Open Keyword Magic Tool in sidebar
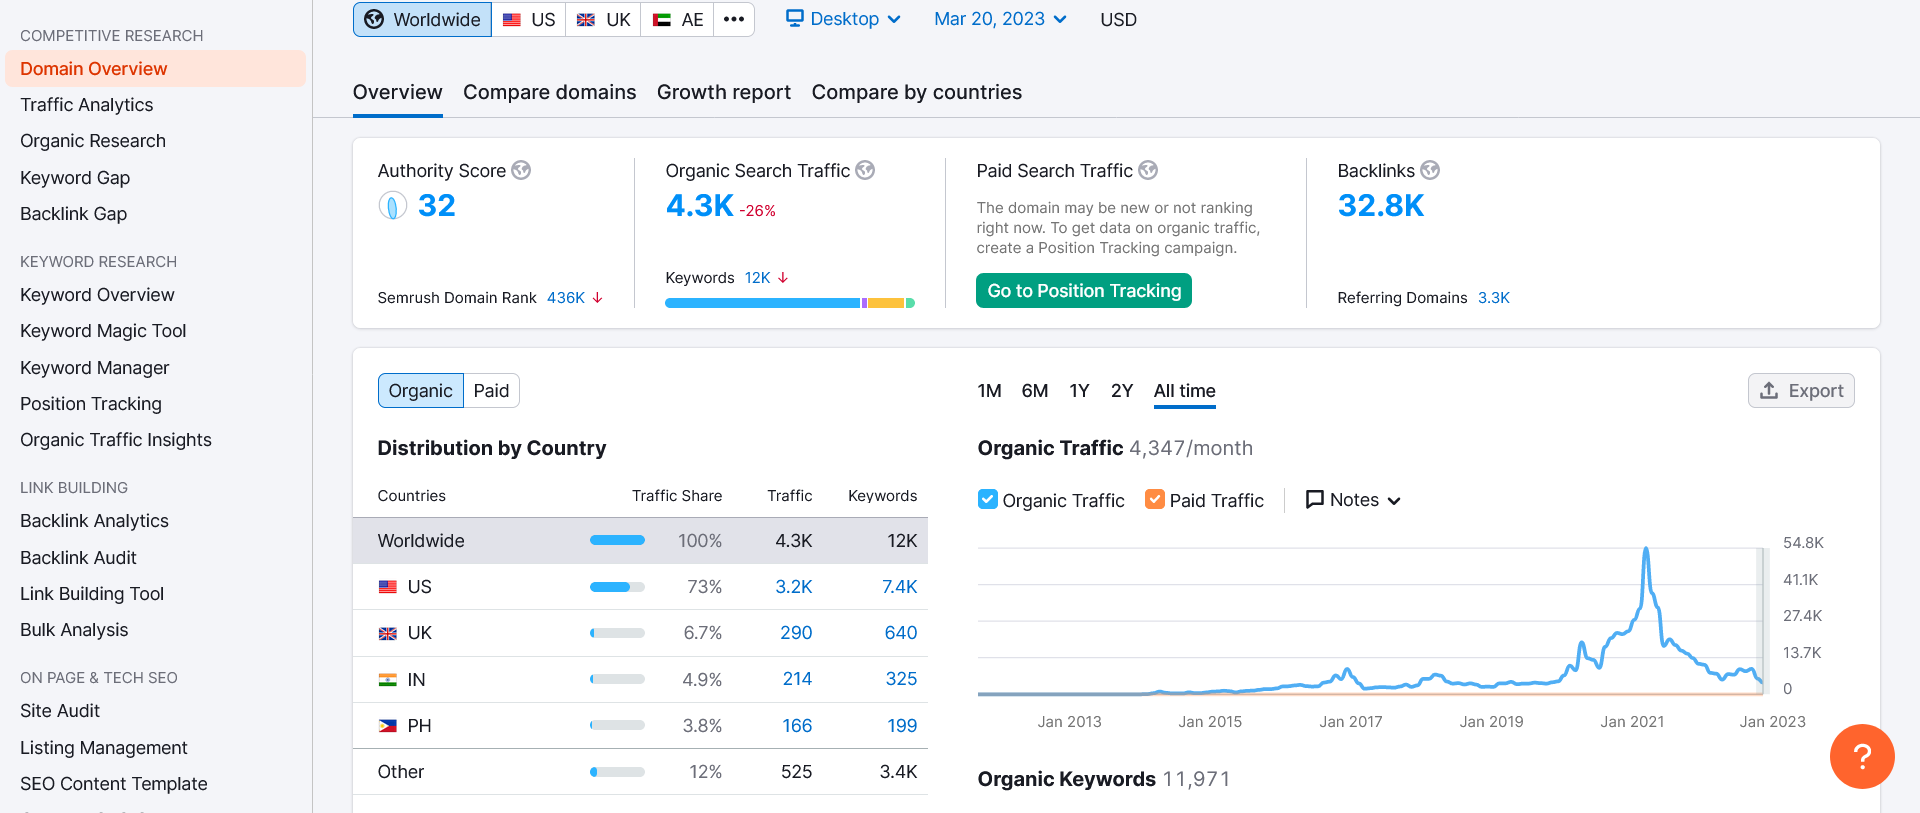Viewport: 1920px width, 813px height. pos(103,331)
